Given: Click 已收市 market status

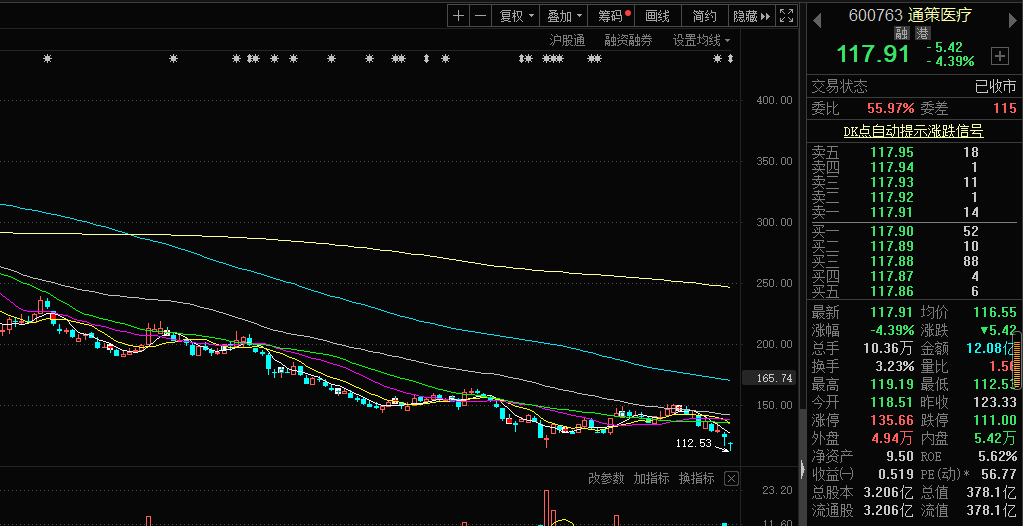Looking at the screenshot, I should coord(996,86).
